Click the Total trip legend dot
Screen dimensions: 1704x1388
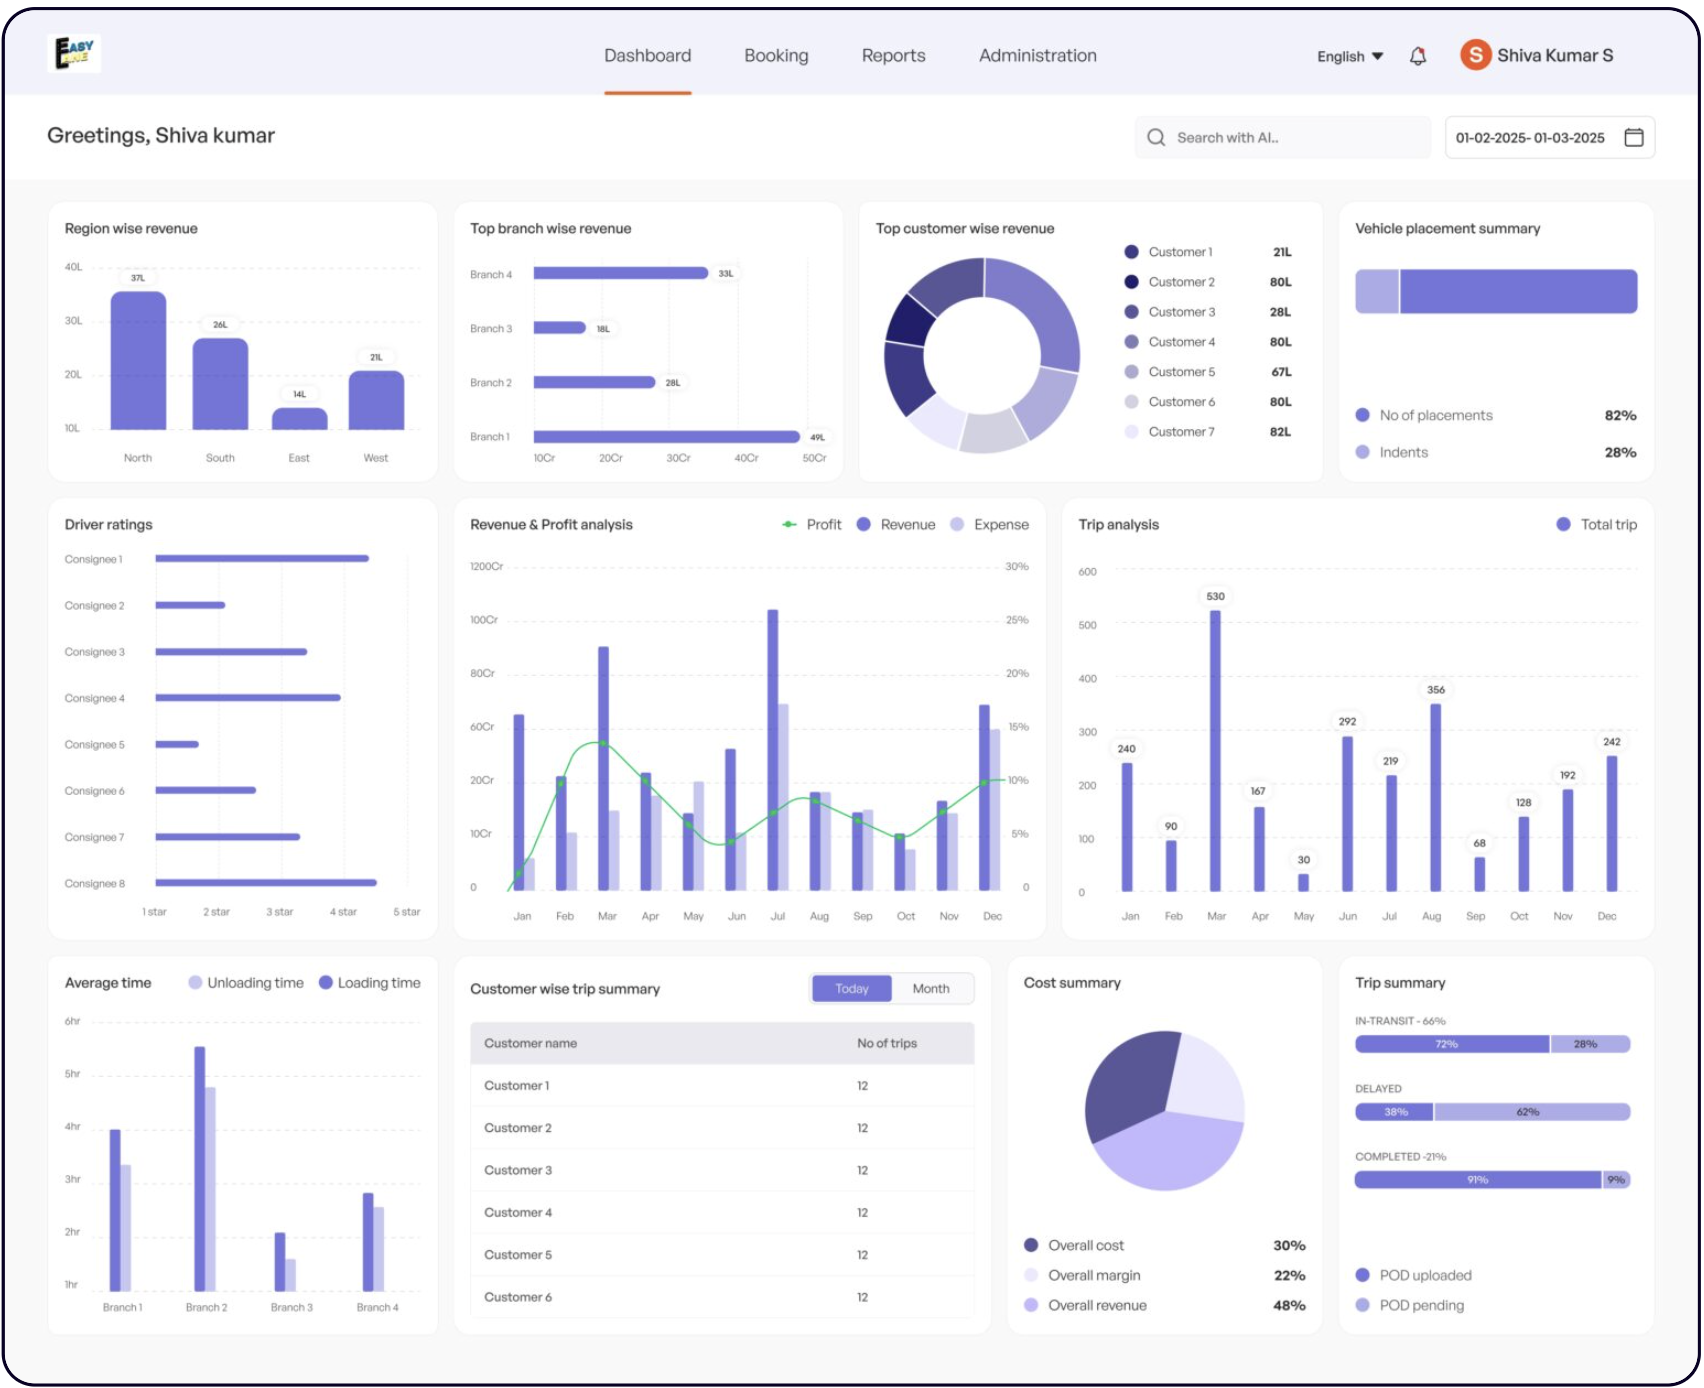pyautogui.click(x=1563, y=524)
